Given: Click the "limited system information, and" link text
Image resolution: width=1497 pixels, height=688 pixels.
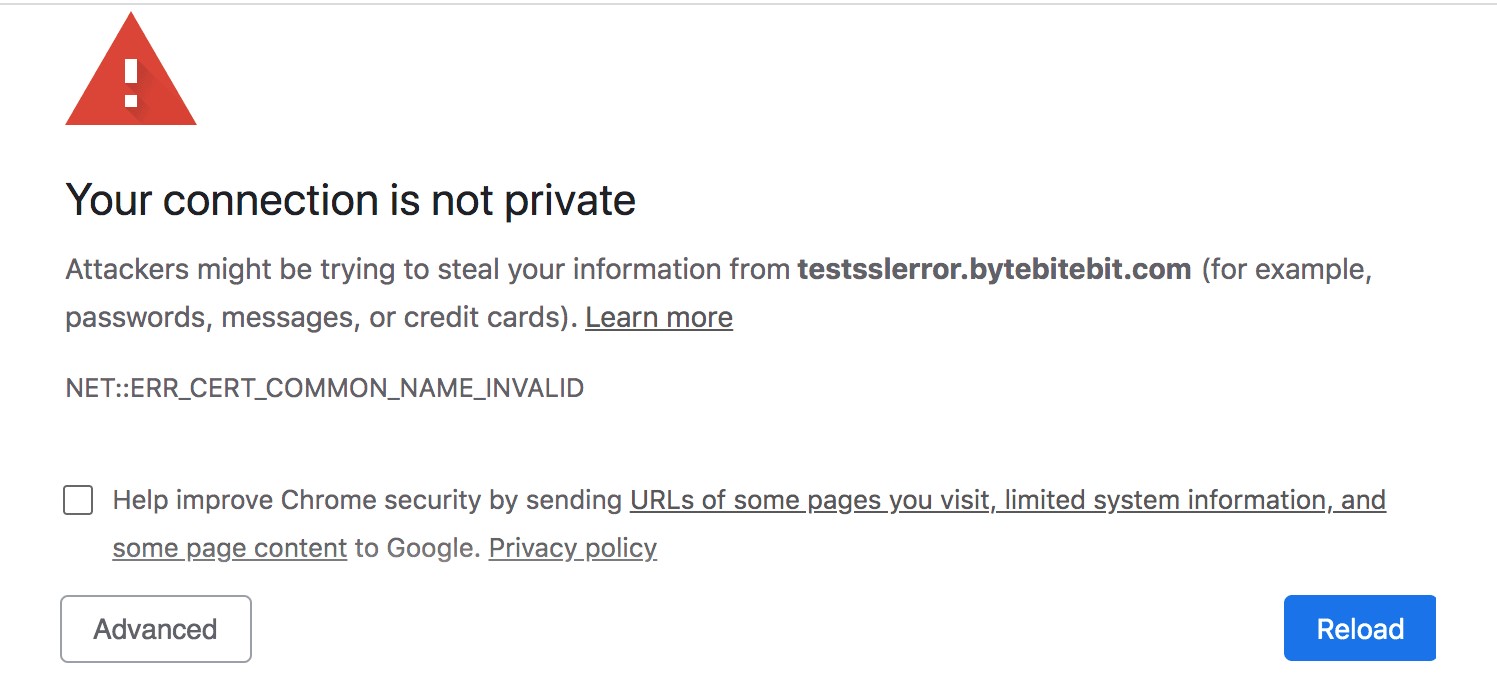Looking at the screenshot, I should [1195, 500].
